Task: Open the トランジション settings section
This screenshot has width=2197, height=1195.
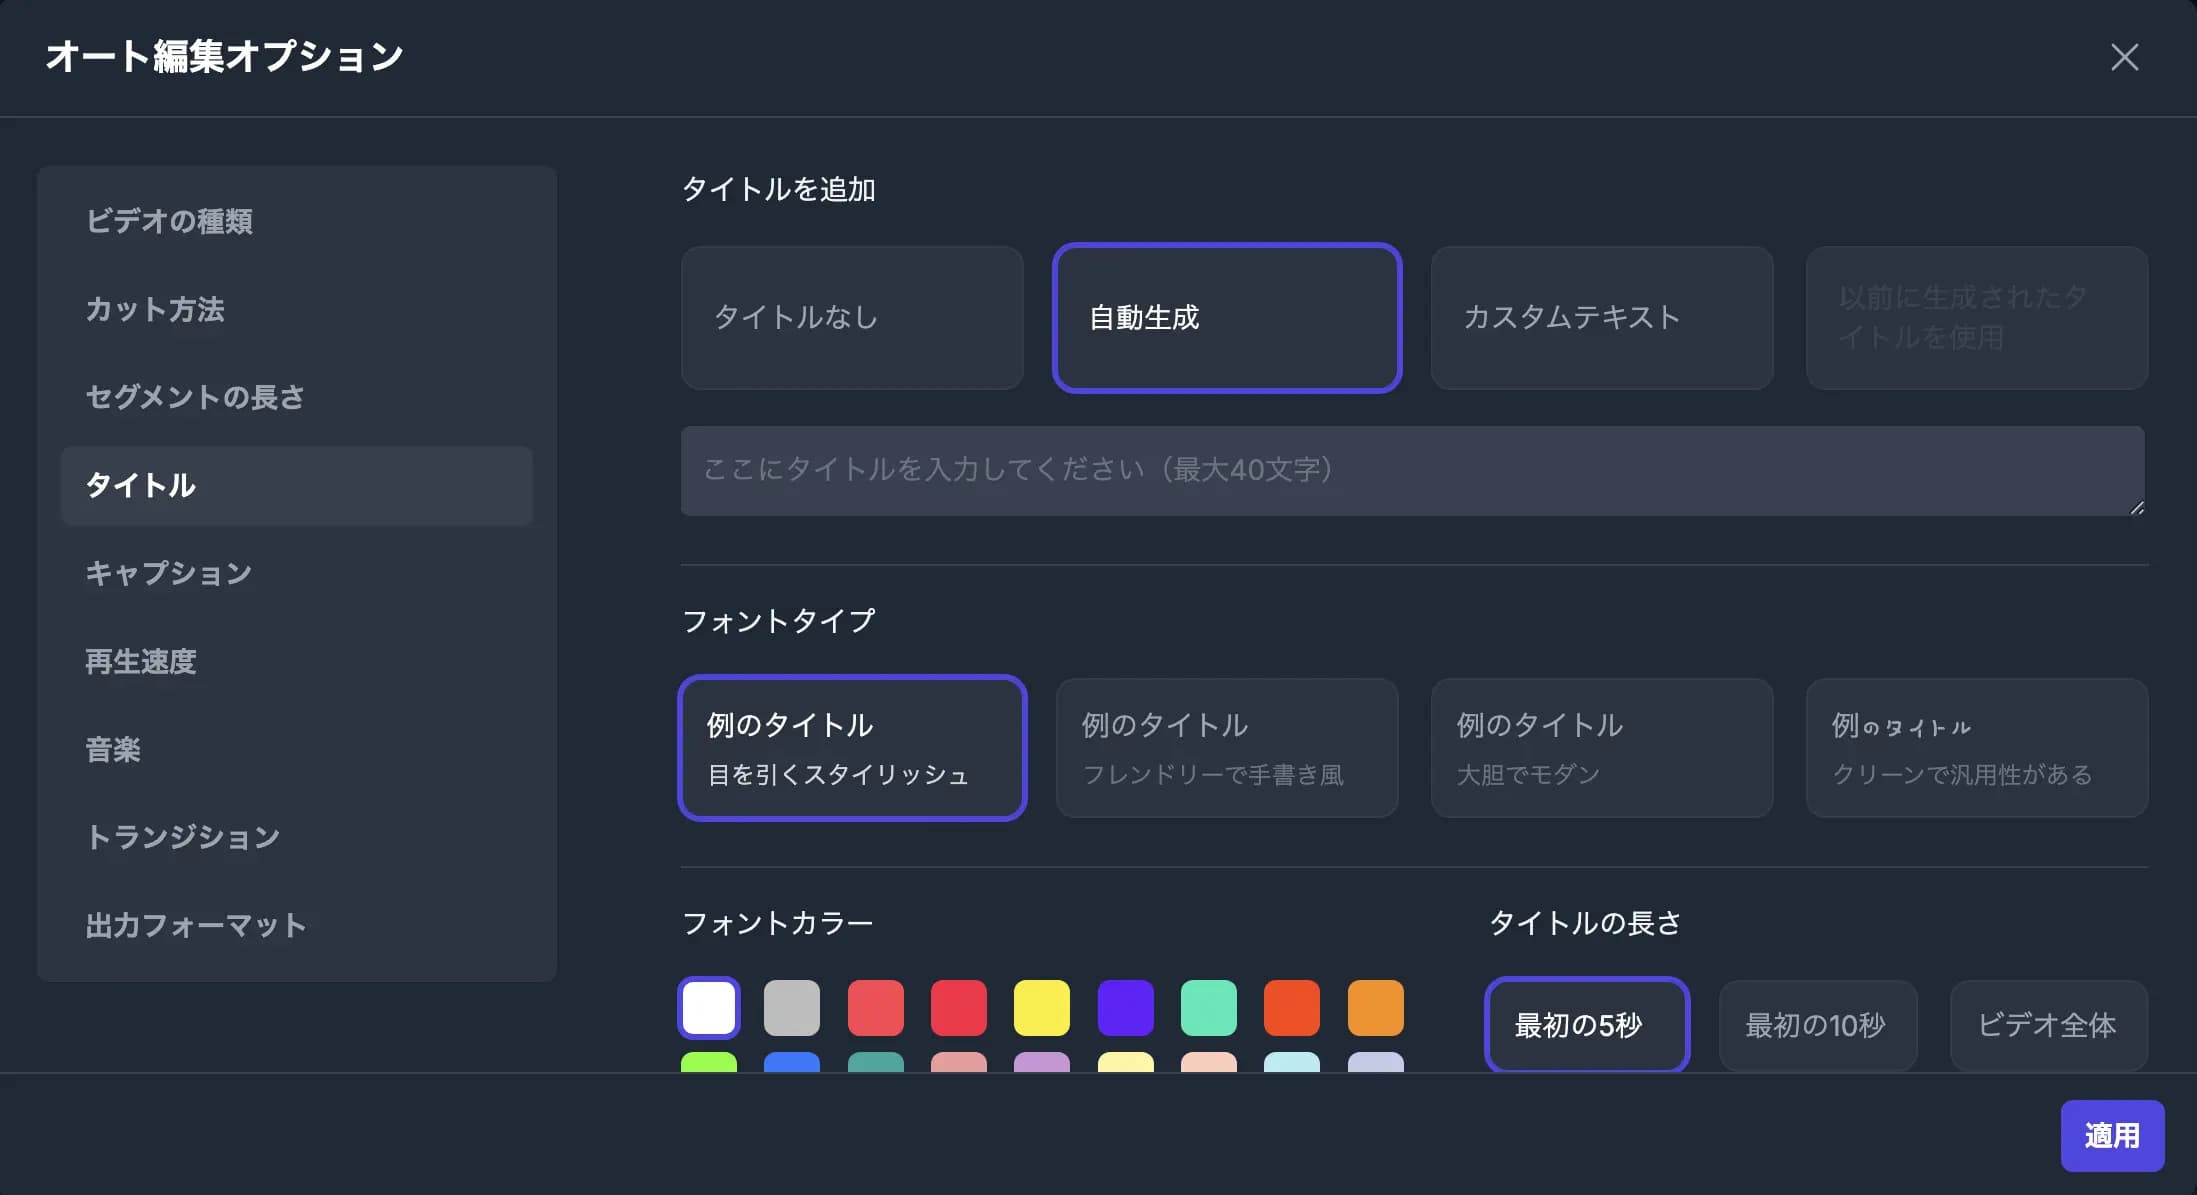Action: point(183,838)
